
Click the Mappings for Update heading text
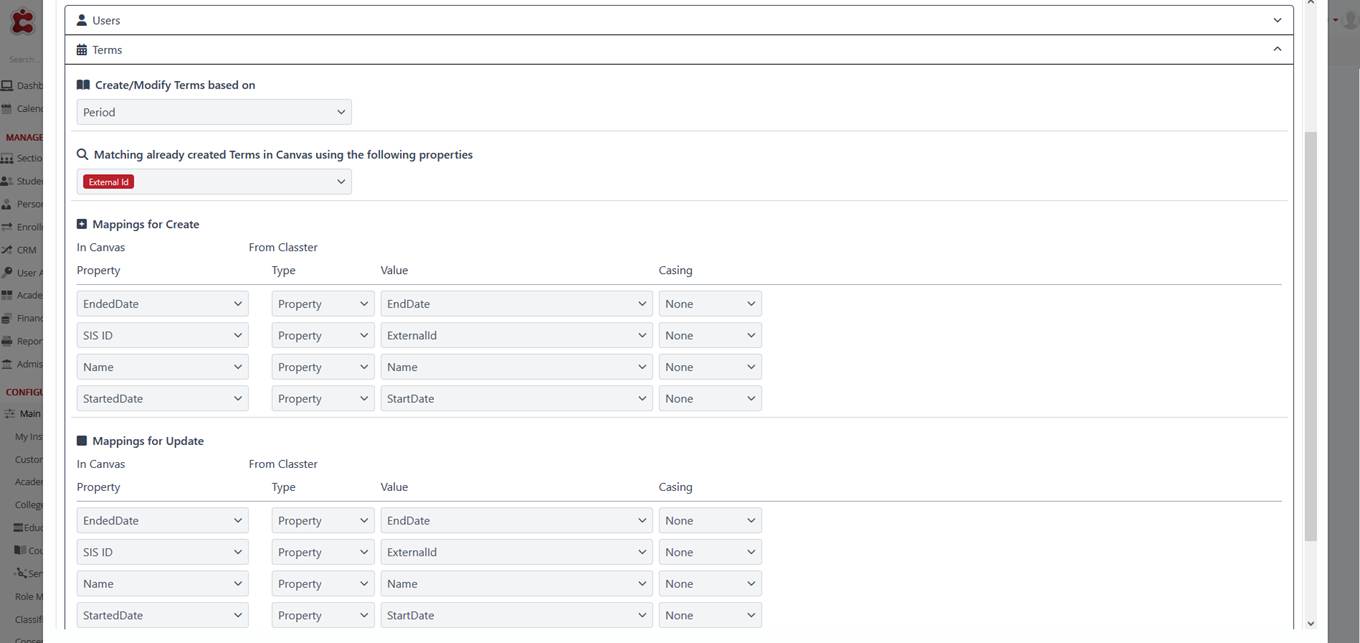(148, 441)
